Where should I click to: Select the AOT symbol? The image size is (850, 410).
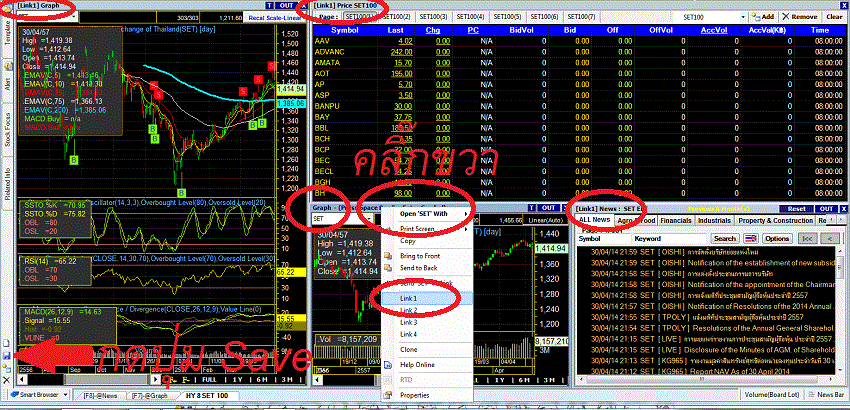pyautogui.click(x=321, y=73)
